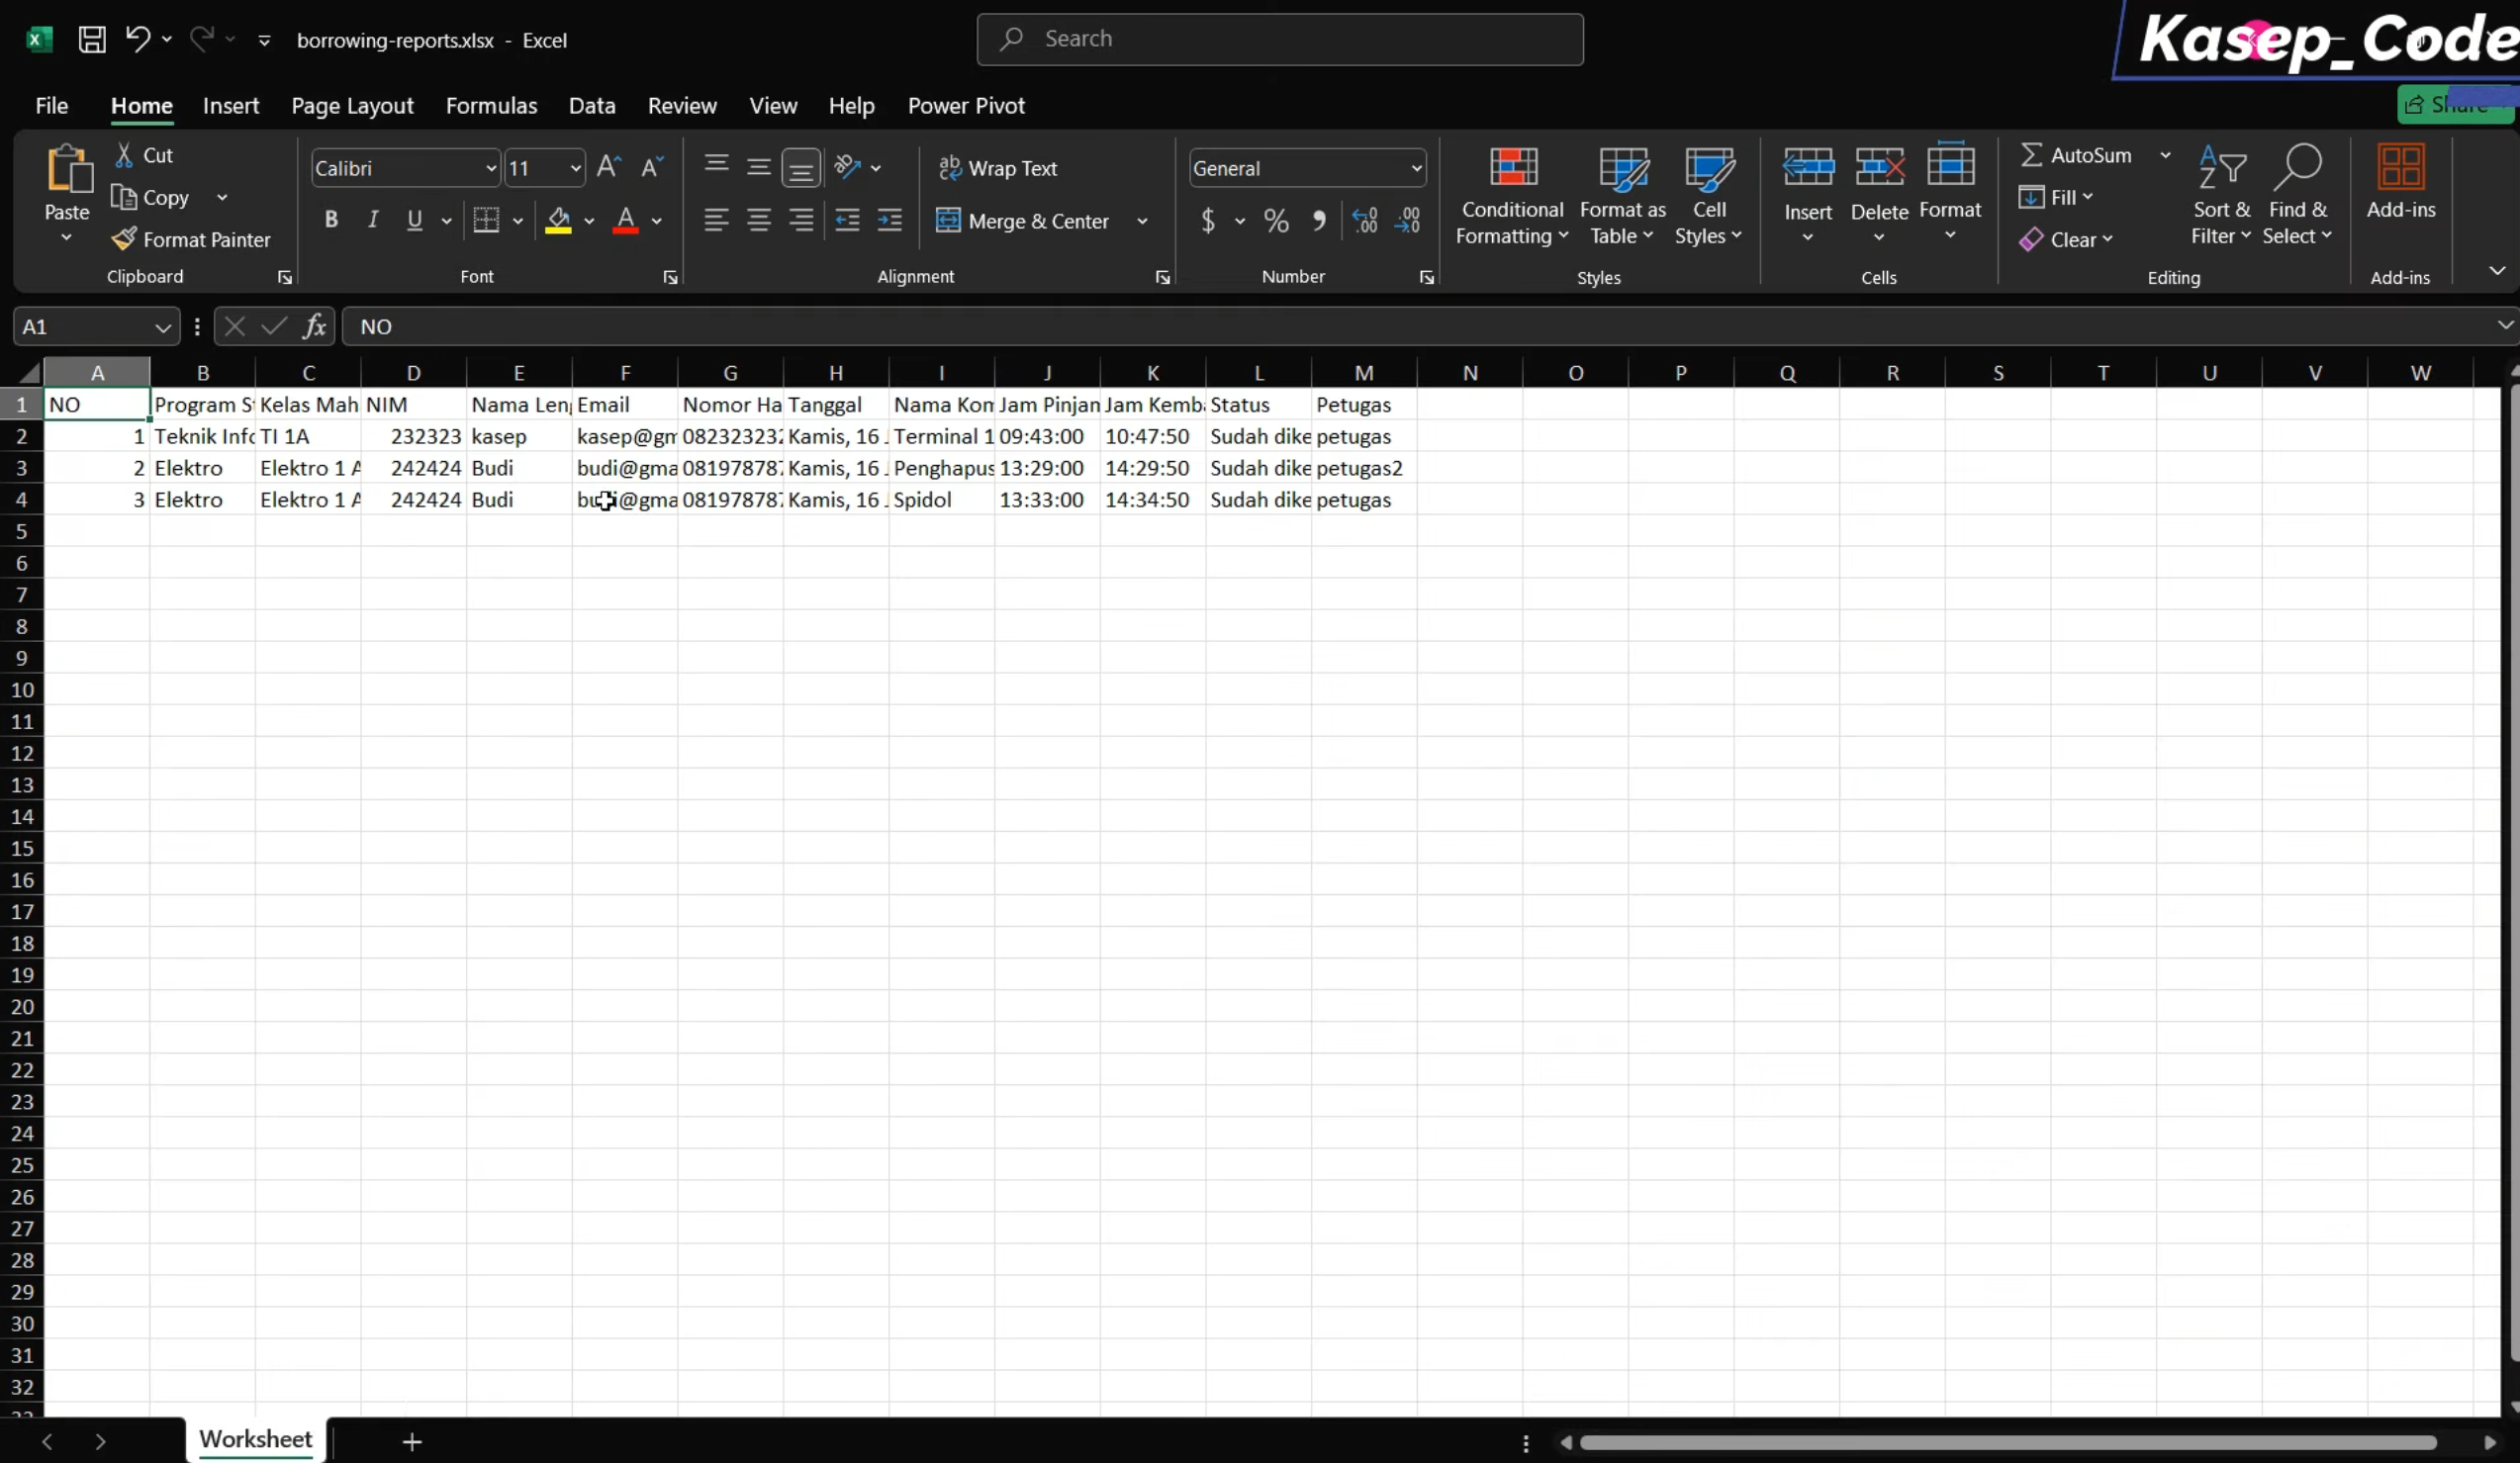Image resolution: width=2520 pixels, height=1463 pixels.
Task: Click the Comma Style icon
Action: pyautogui.click(x=1319, y=220)
